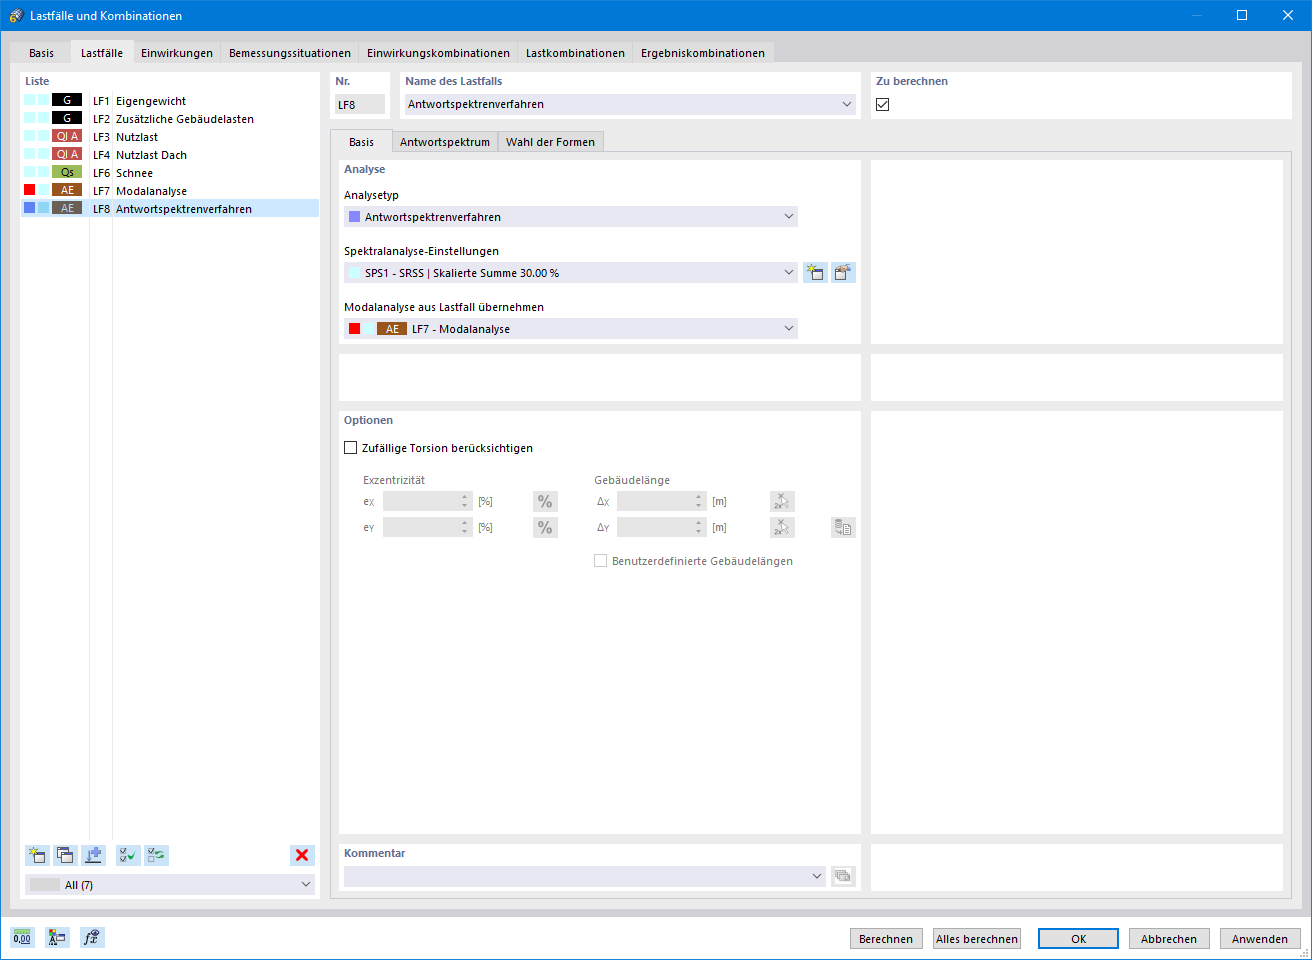Click the Anwenden button
The image size is (1312, 960).
1260,938
